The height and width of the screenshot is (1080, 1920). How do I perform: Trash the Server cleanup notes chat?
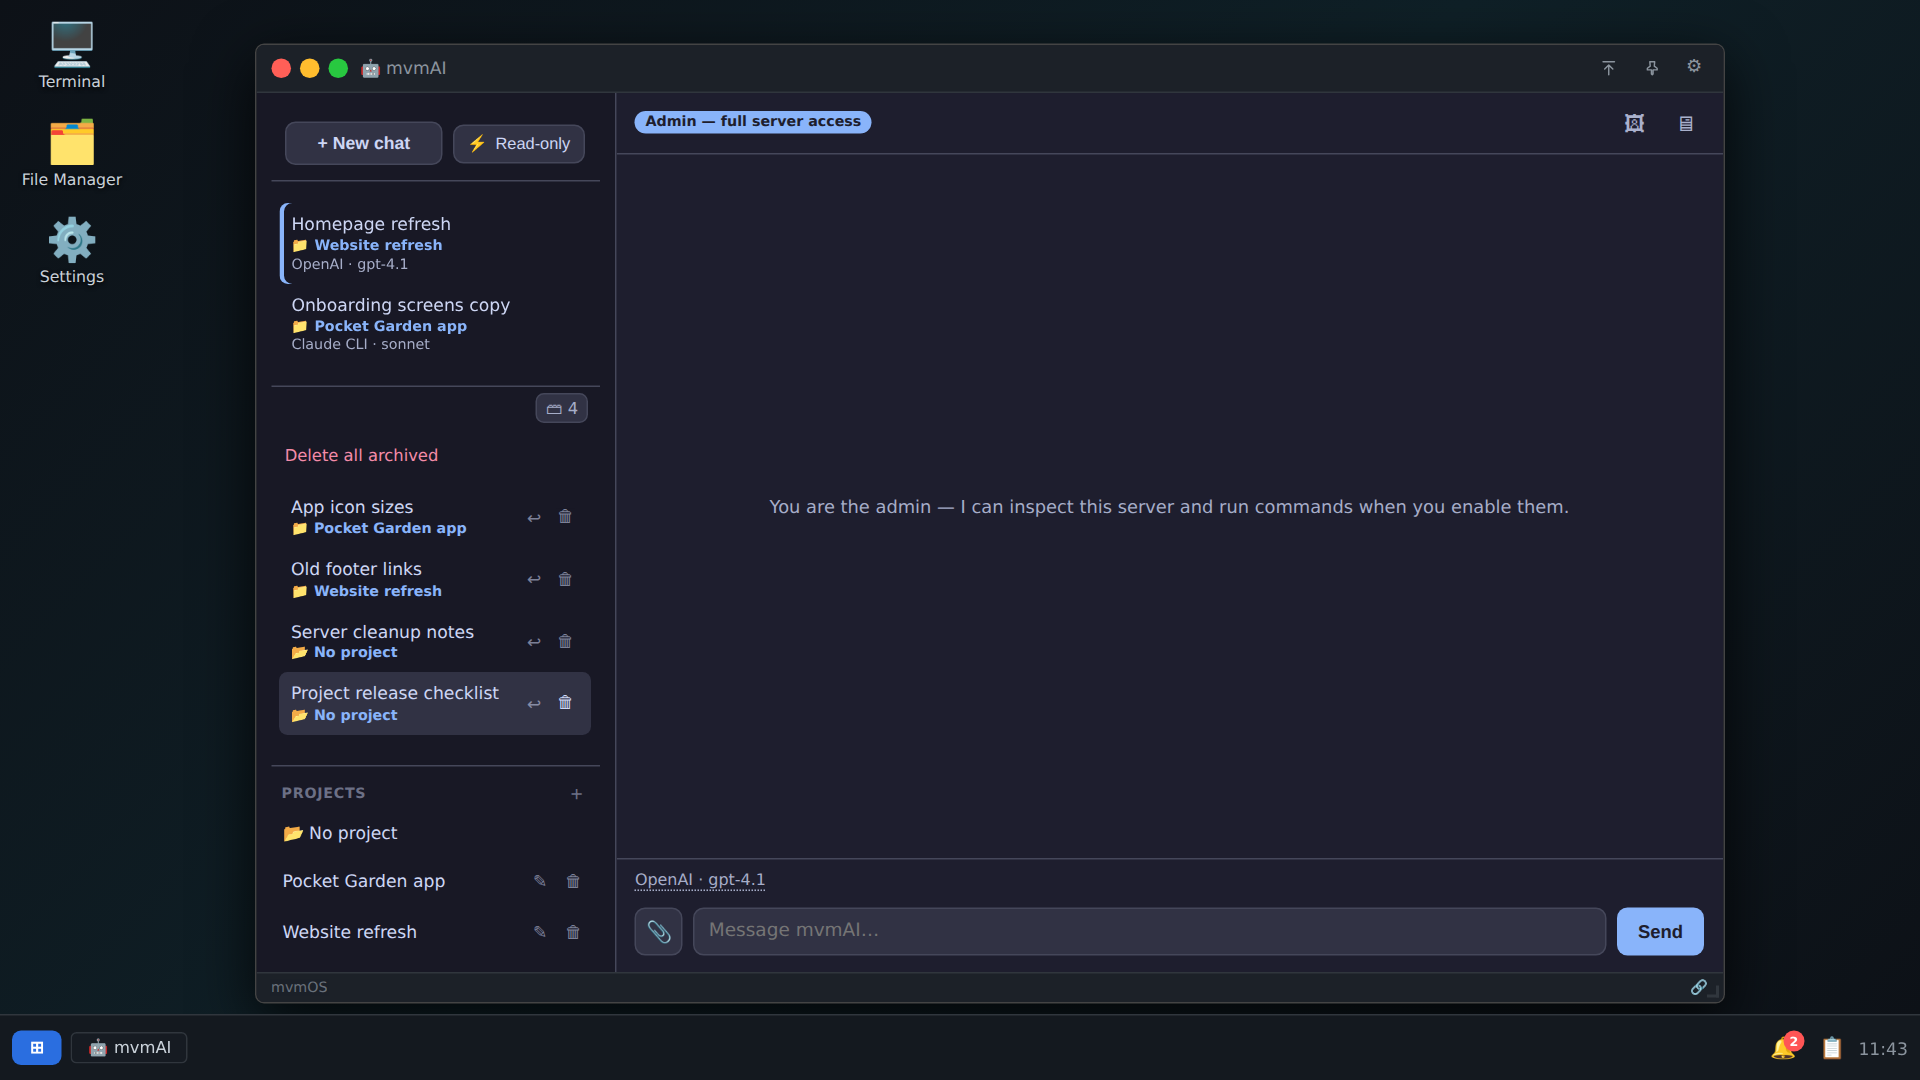[x=565, y=642]
